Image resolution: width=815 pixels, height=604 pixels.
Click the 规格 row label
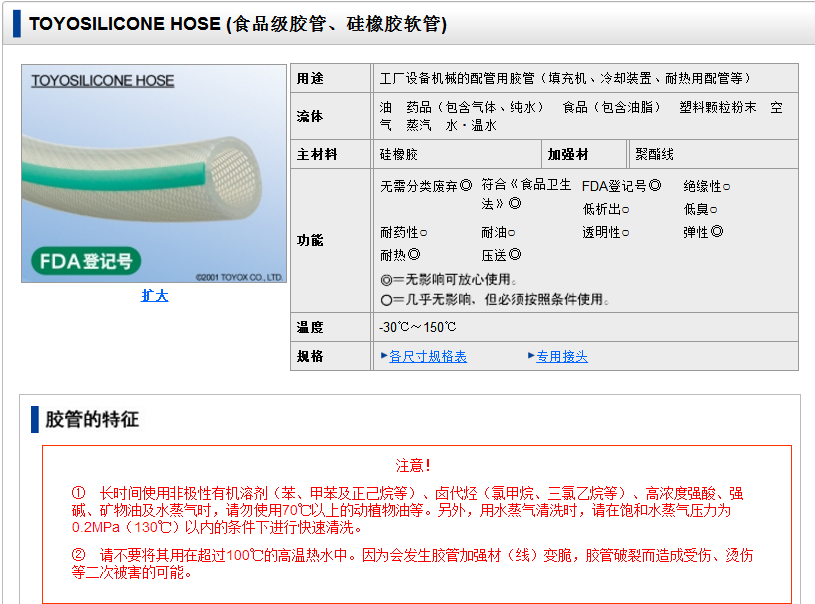(x=310, y=356)
